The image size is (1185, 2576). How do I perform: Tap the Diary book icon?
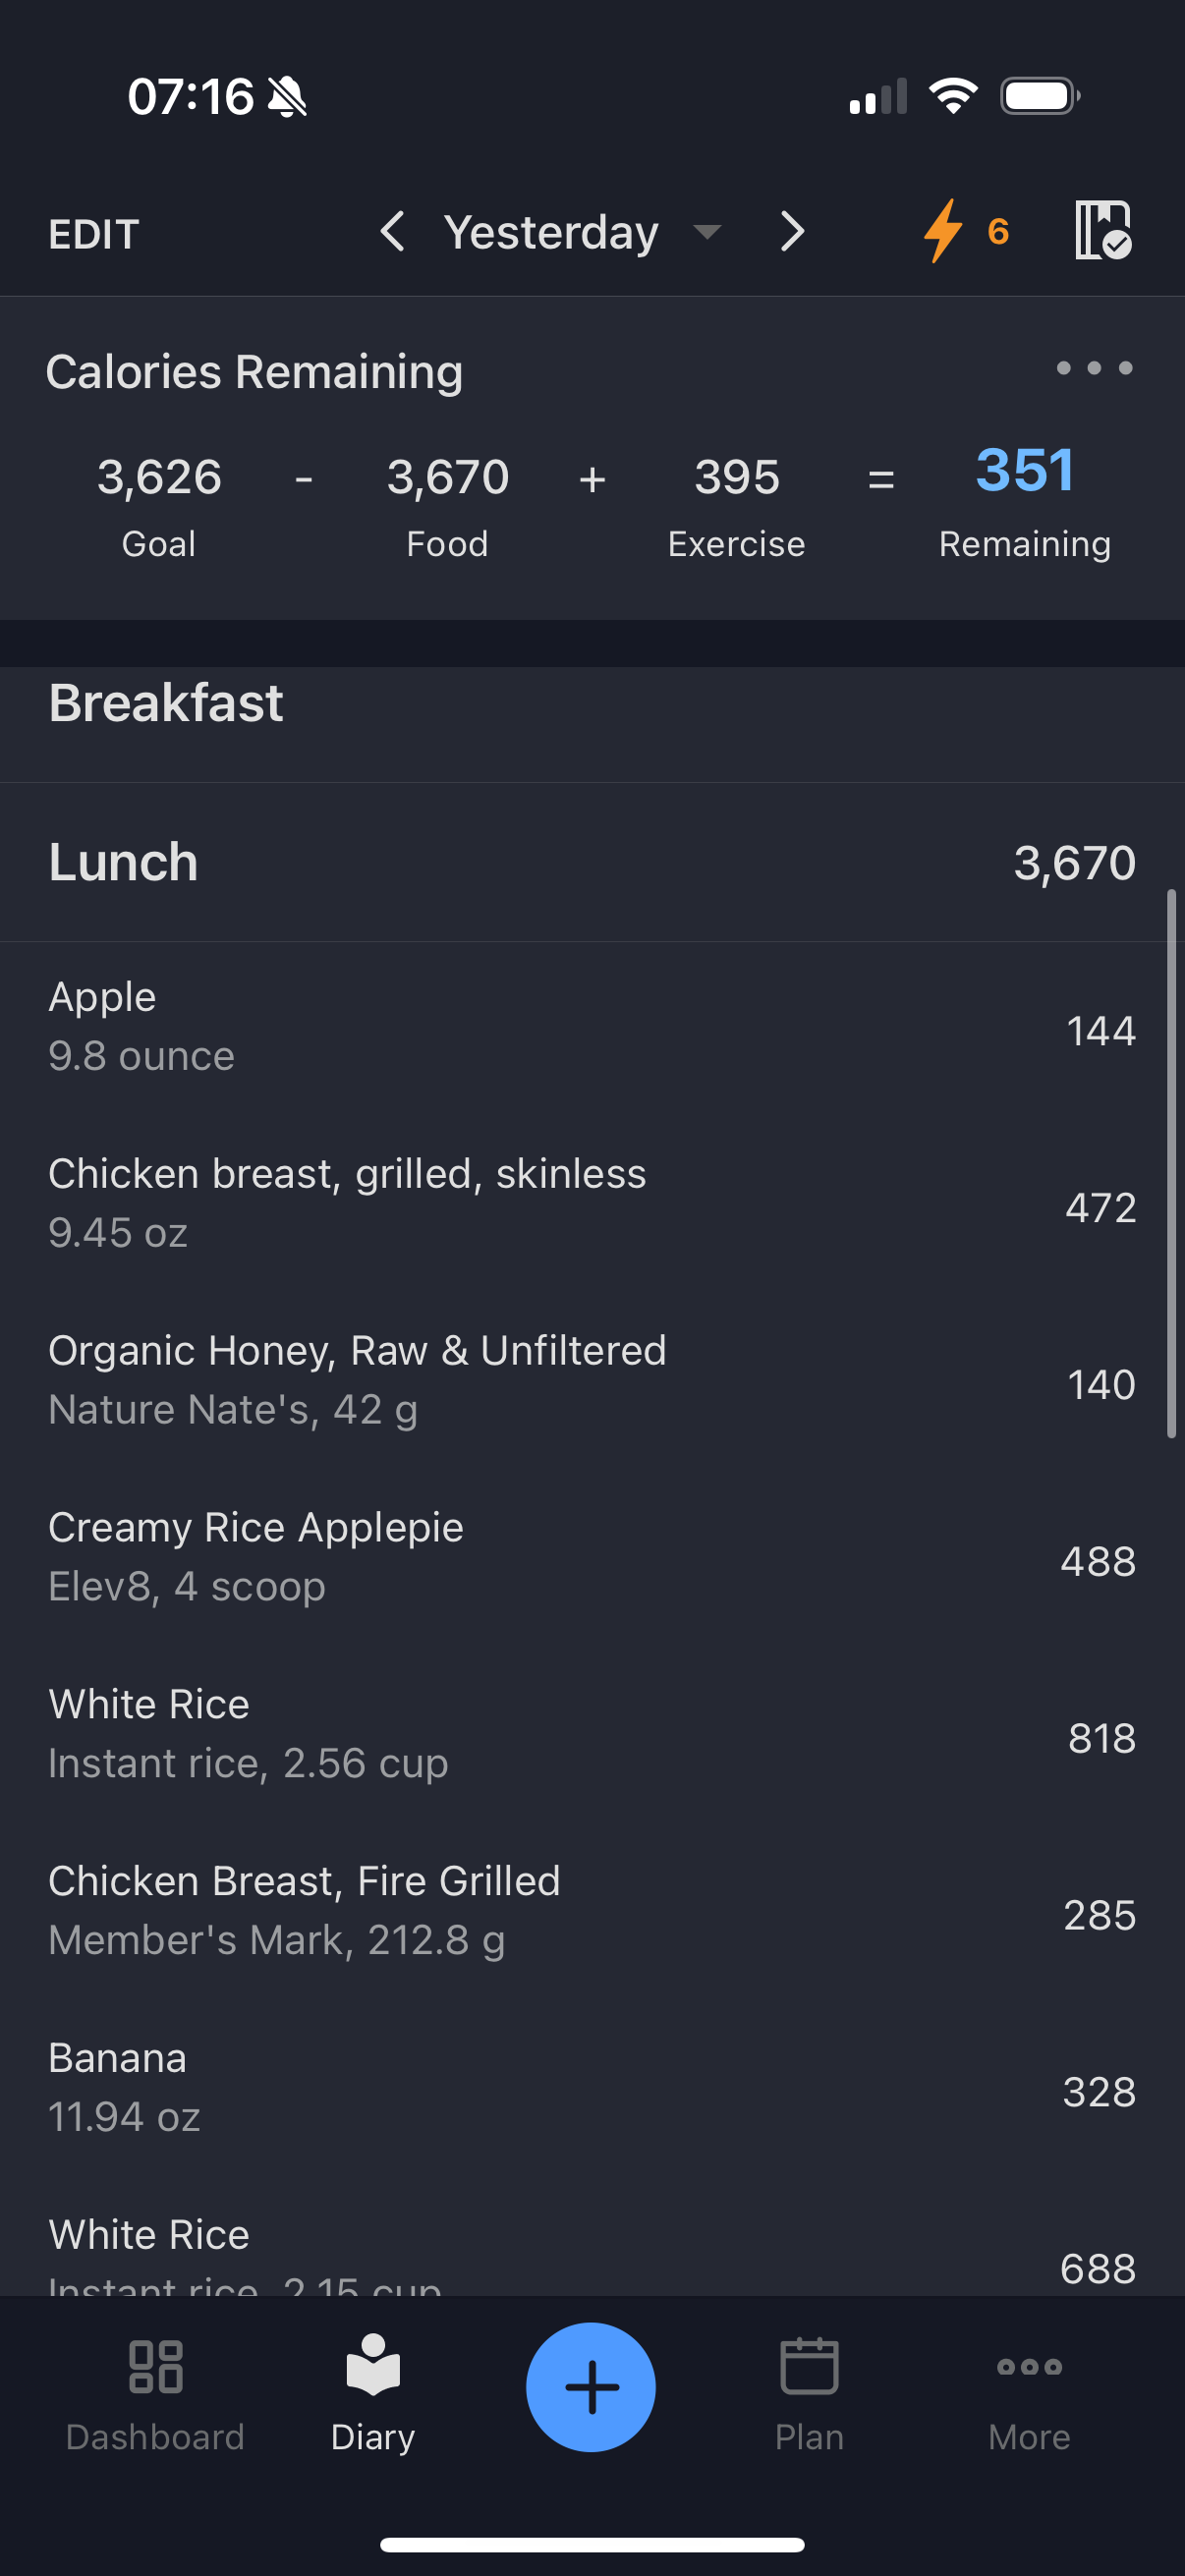(373, 2365)
